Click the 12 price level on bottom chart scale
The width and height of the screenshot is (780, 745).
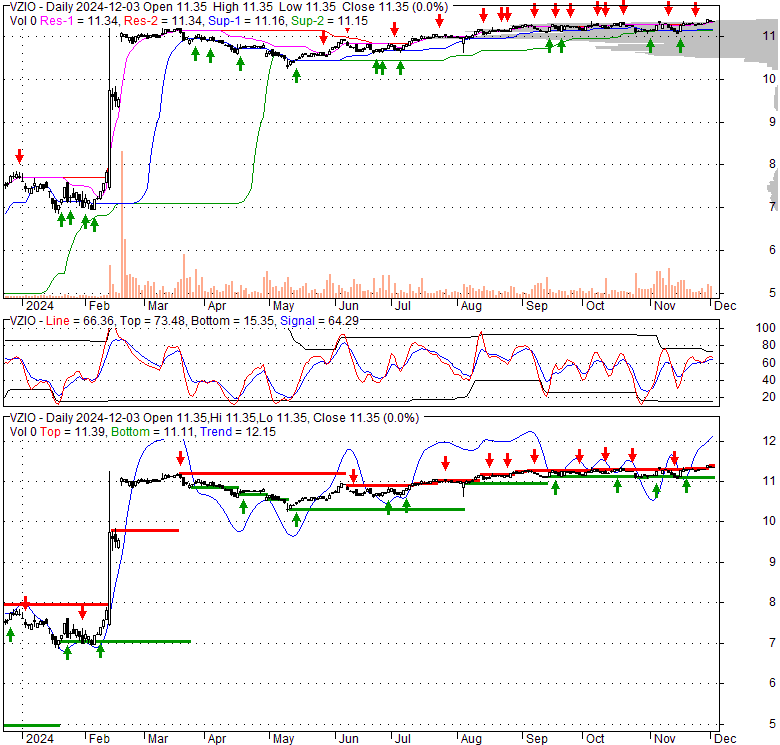coord(769,441)
